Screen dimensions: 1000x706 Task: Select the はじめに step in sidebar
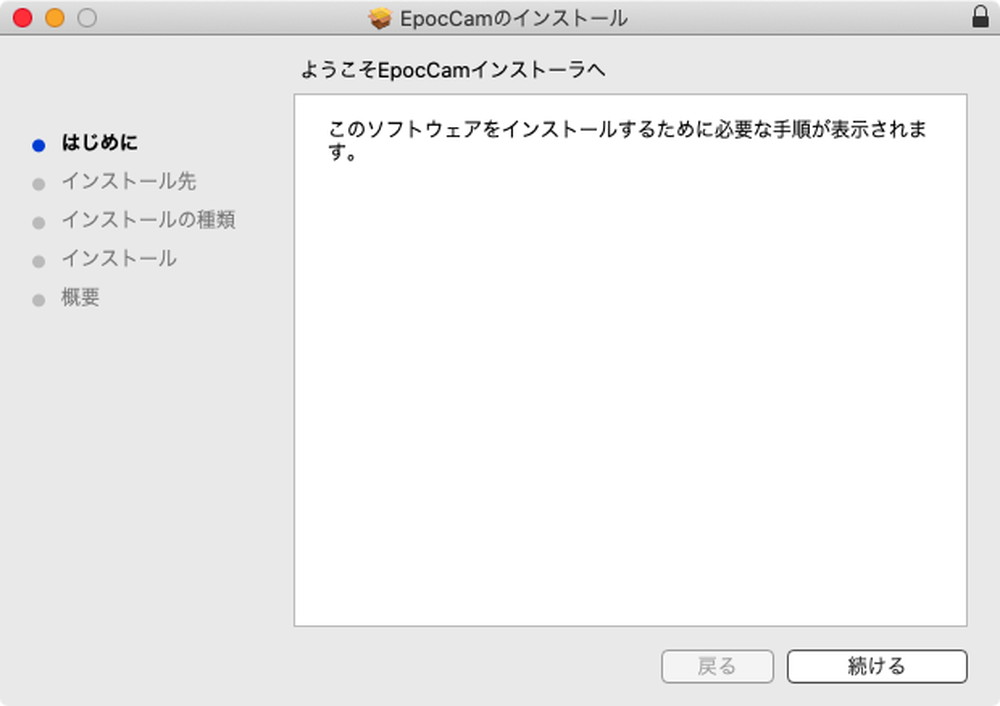tap(99, 142)
